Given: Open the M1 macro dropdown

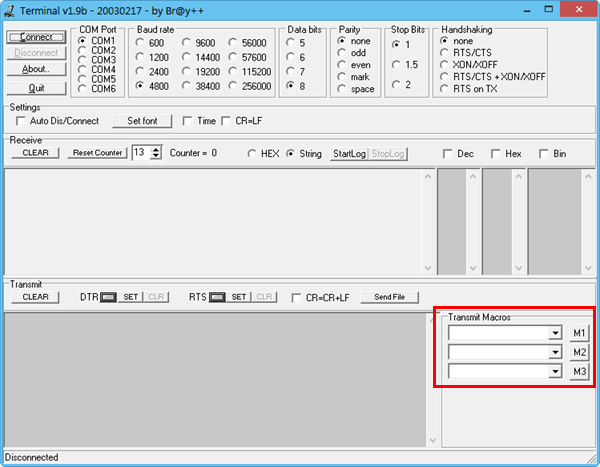Looking at the screenshot, I should click(x=555, y=333).
